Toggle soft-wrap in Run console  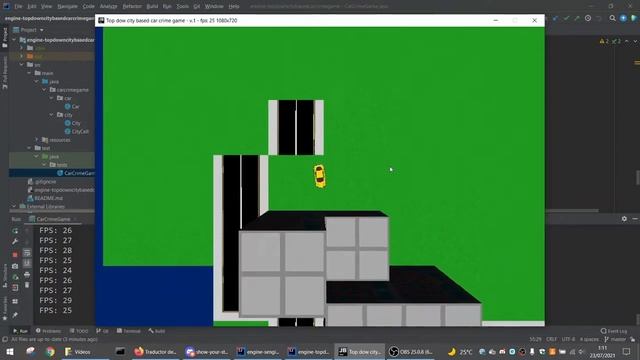27,253
